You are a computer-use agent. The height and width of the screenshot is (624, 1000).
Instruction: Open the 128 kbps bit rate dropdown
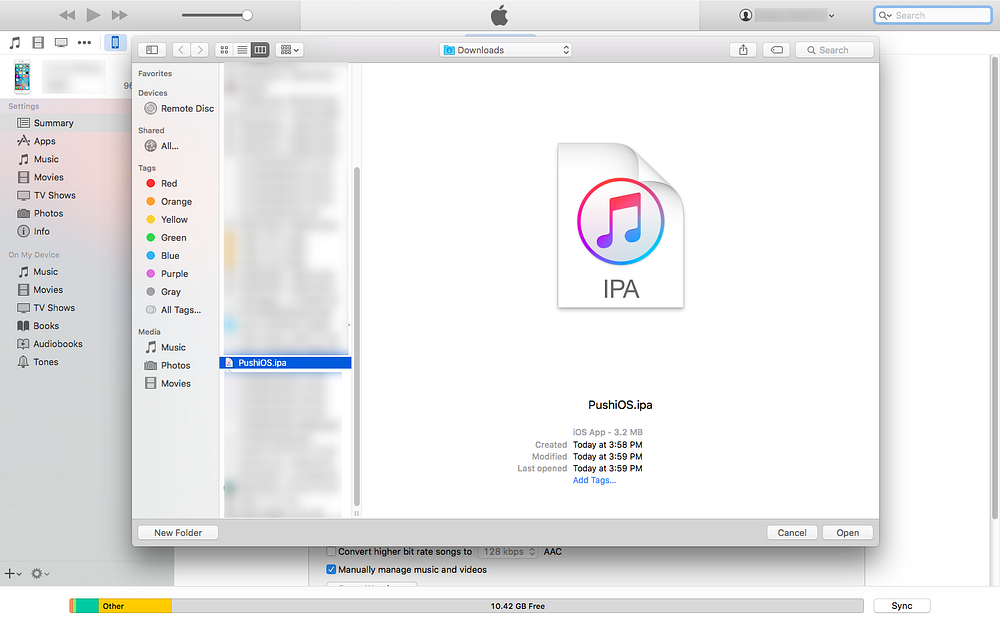[x=508, y=551]
